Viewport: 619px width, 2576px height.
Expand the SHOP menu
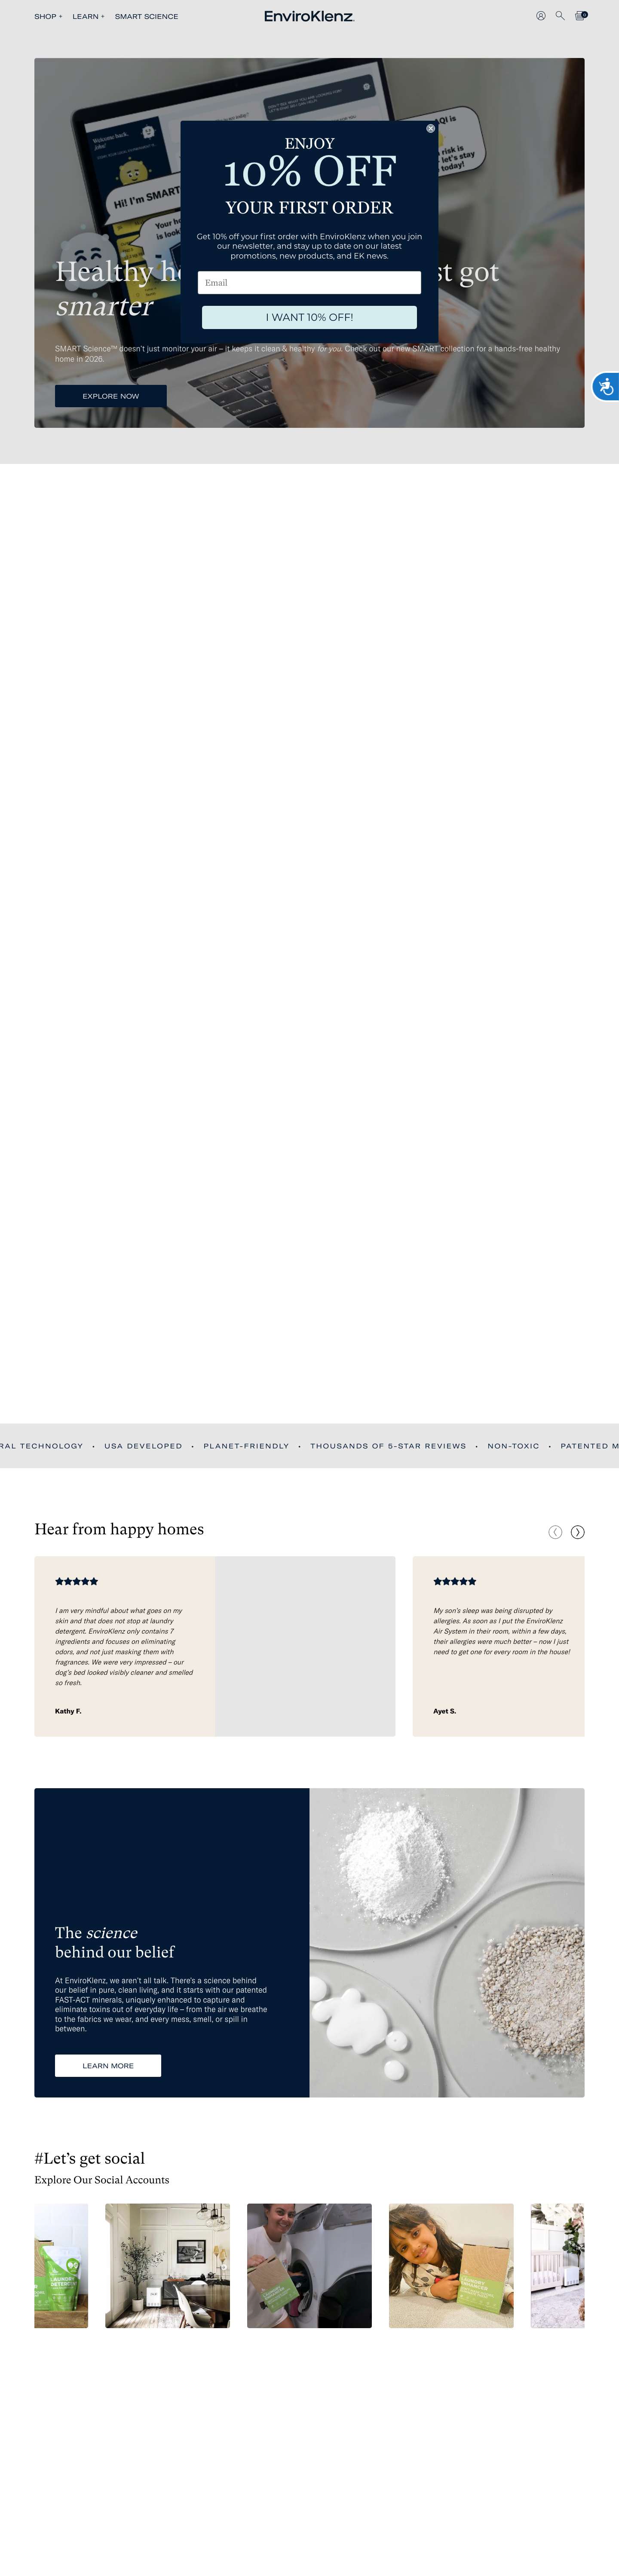click(x=48, y=17)
